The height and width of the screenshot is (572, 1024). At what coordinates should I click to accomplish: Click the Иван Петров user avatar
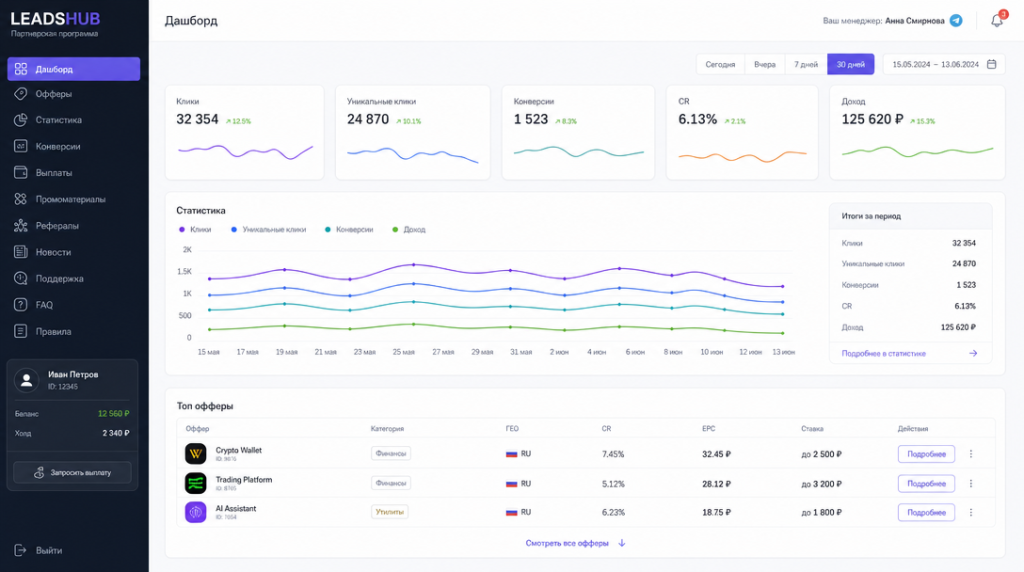[27, 380]
